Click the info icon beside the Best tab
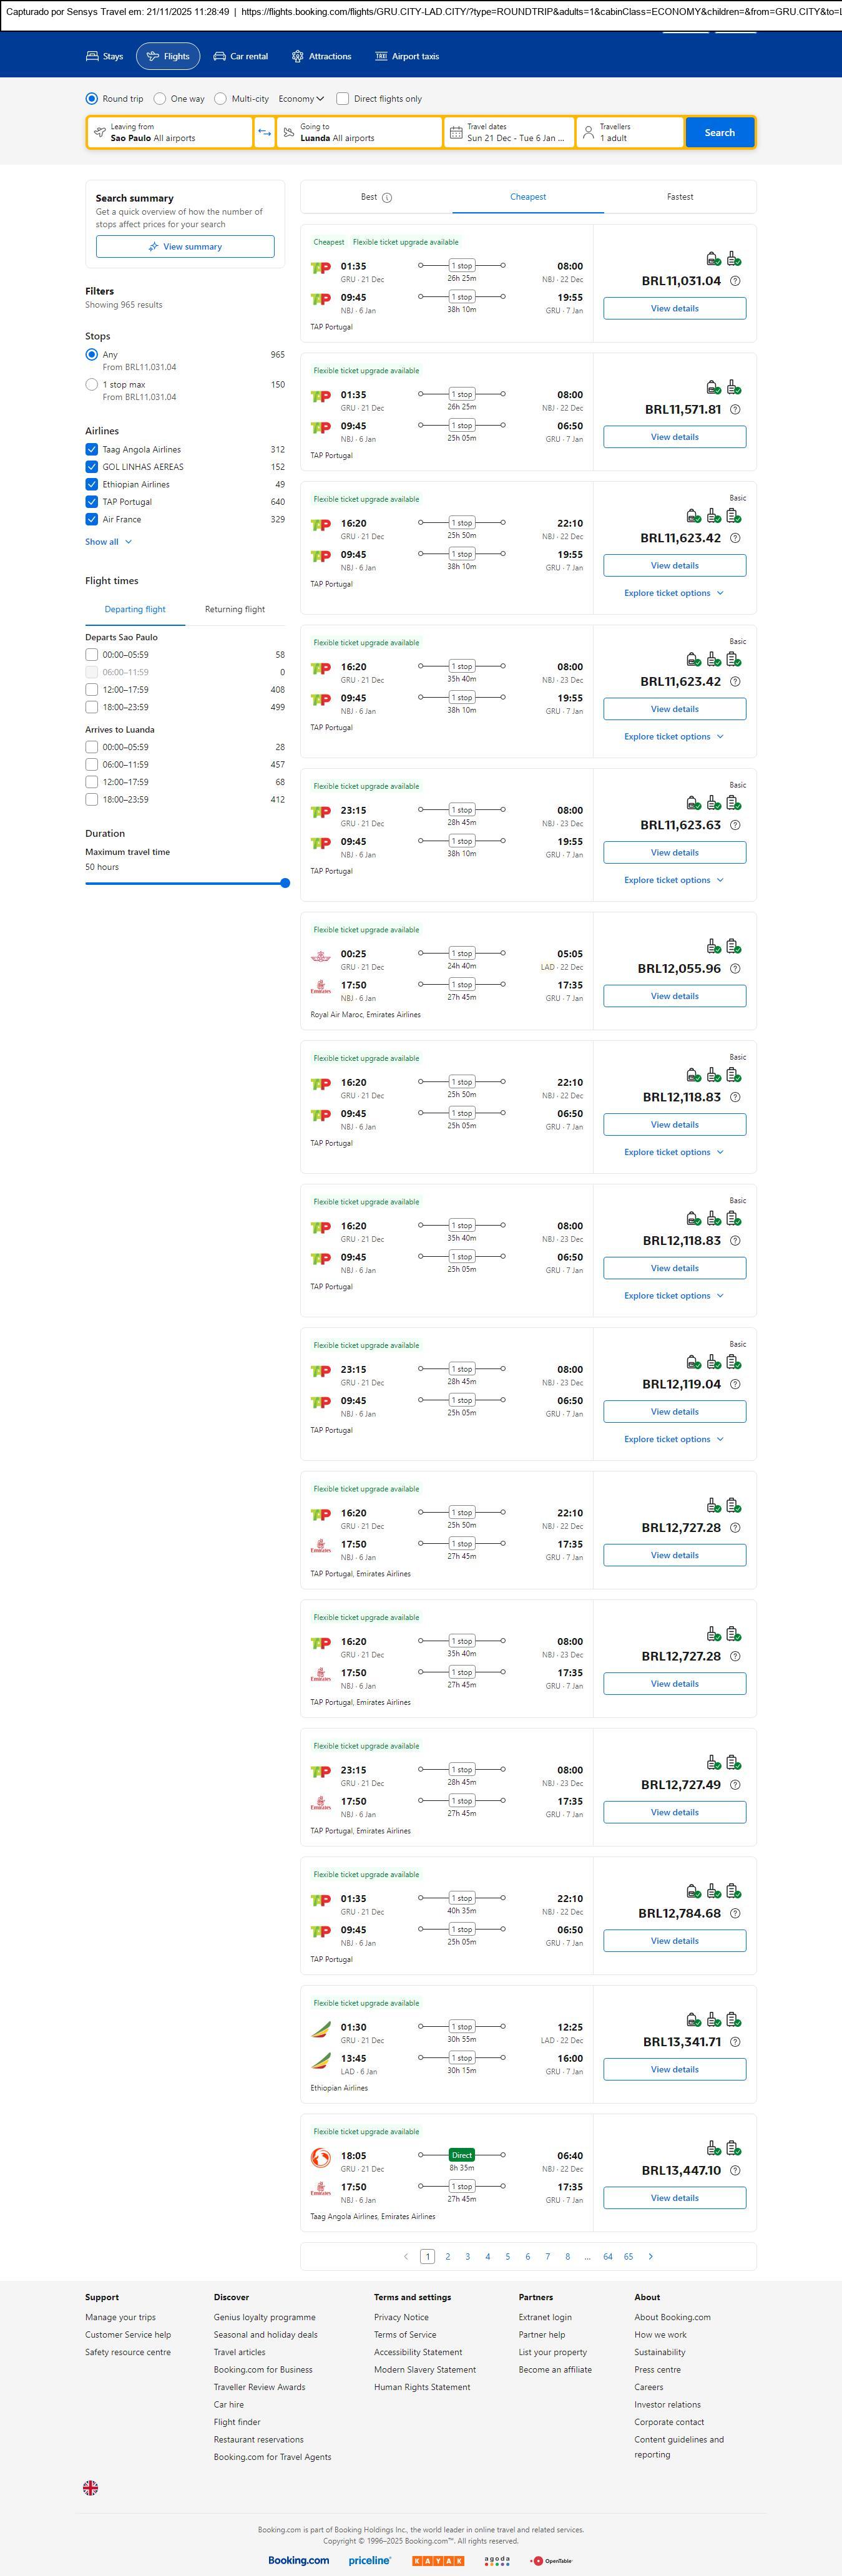The image size is (842, 2576). point(387,198)
